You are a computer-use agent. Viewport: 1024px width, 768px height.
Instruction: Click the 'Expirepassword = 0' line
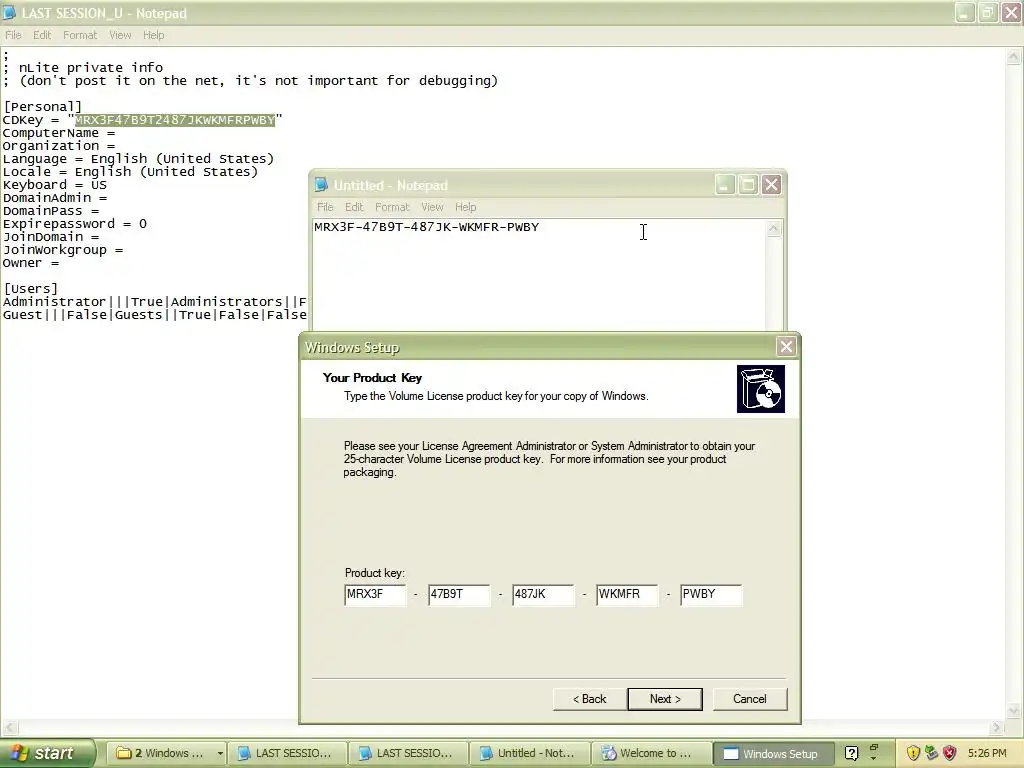point(75,223)
